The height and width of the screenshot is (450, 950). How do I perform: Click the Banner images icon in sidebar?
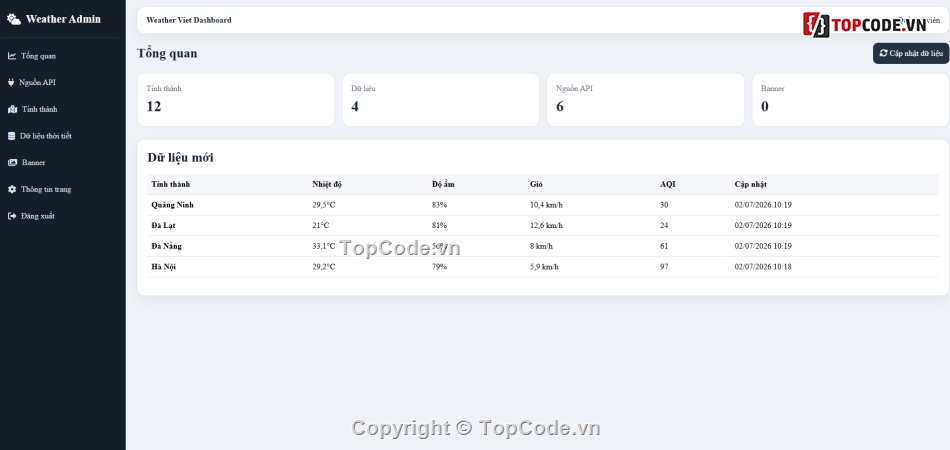[x=12, y=162]
